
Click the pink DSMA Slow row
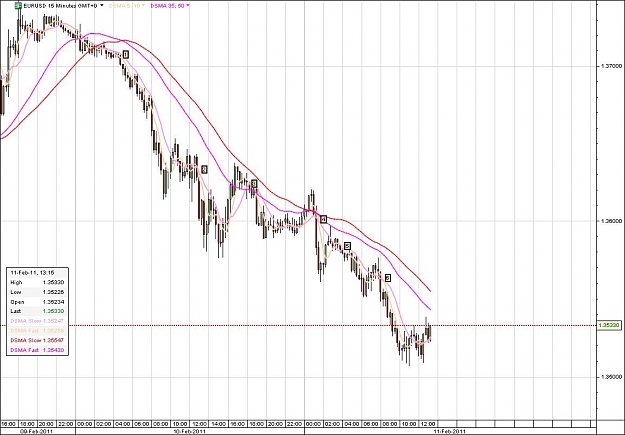coord(37,321)
